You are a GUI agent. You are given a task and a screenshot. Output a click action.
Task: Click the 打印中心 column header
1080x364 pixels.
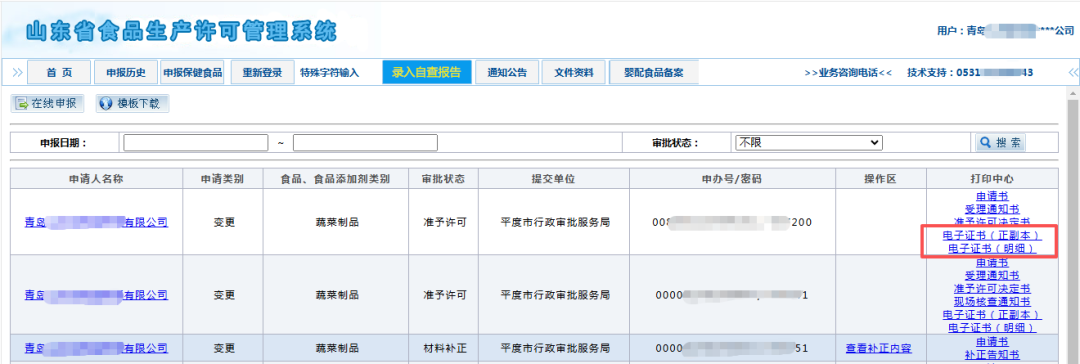click(x=992, y=179)
